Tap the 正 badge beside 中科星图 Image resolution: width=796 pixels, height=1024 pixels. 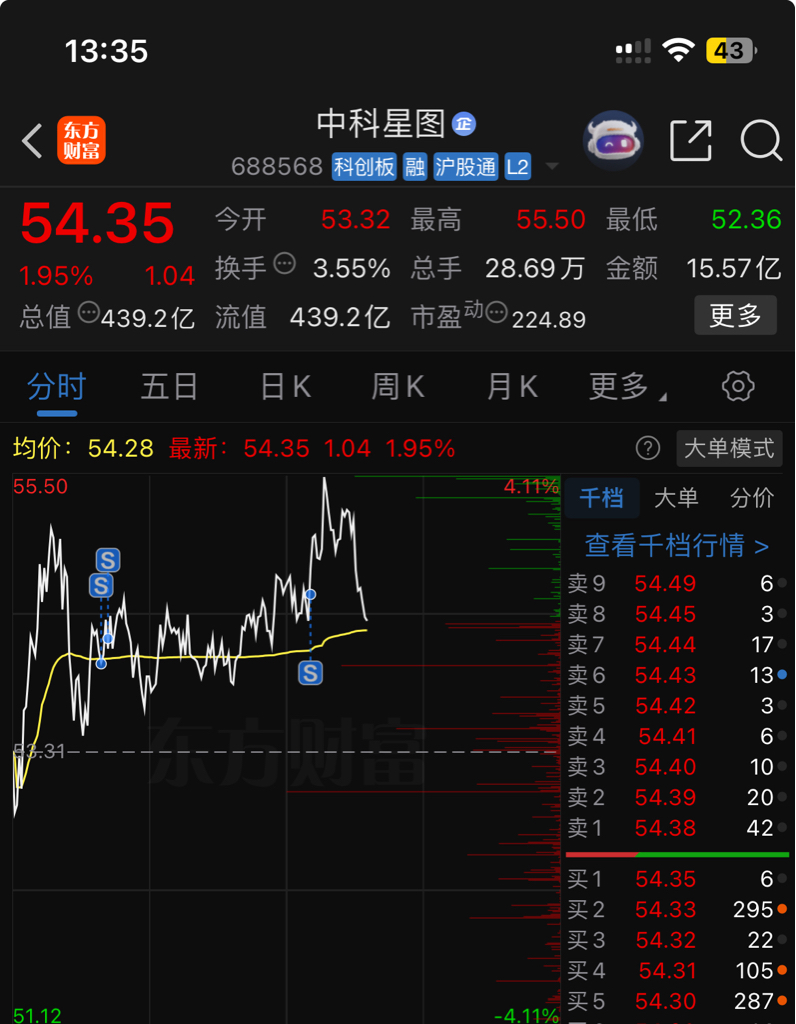[464, 123]
